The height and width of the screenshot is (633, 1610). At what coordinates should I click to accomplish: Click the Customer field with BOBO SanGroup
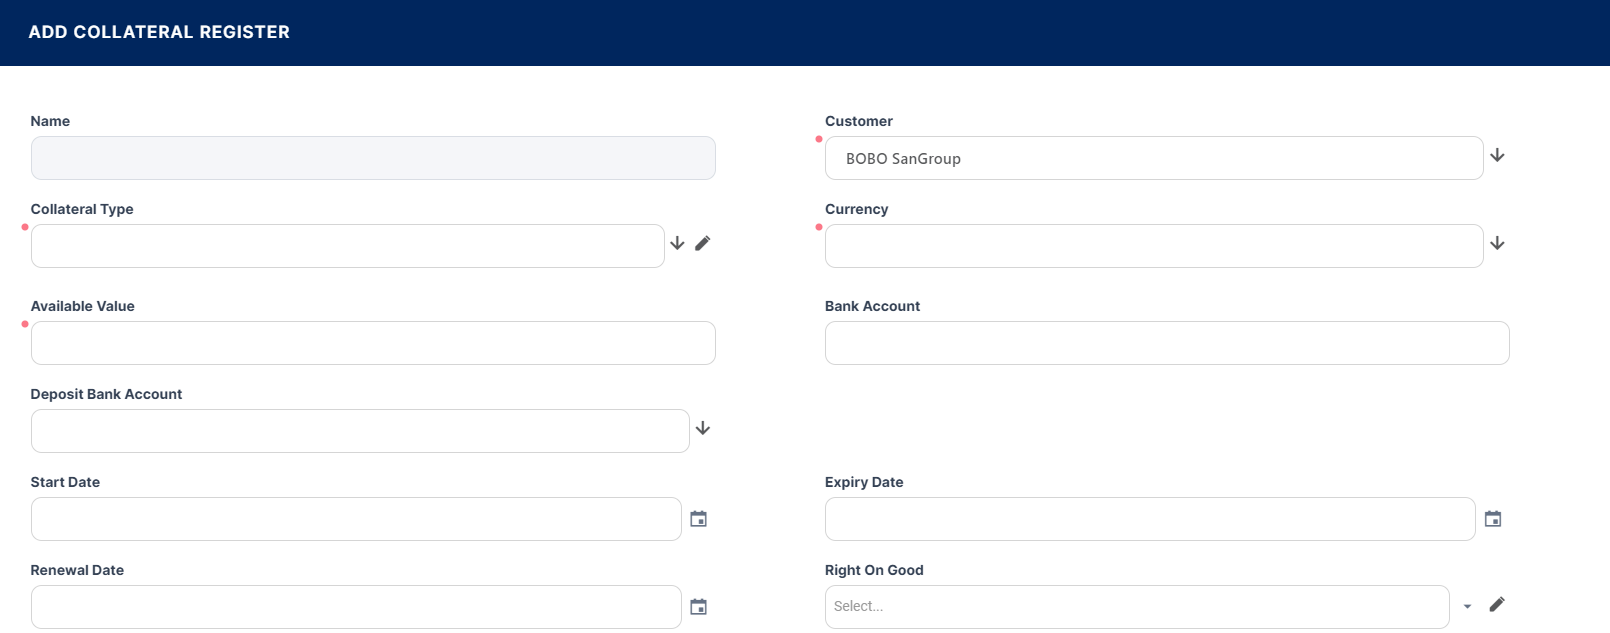1153,158
